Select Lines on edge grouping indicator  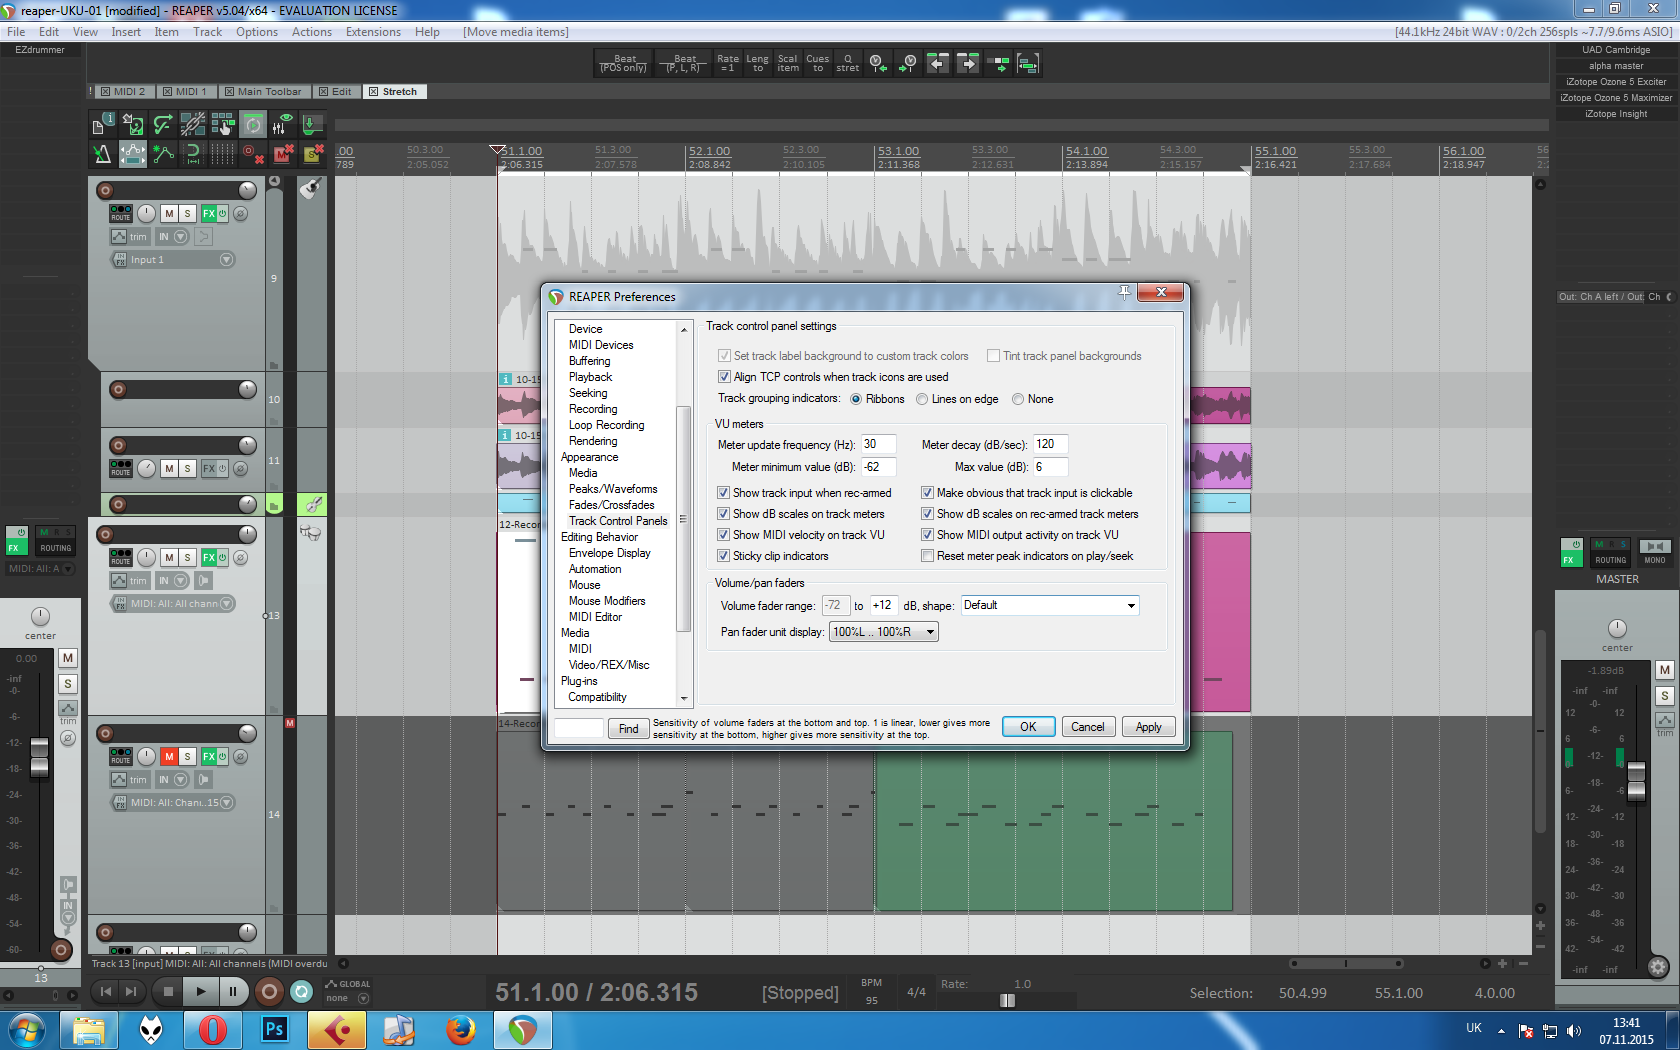[922, 400]
